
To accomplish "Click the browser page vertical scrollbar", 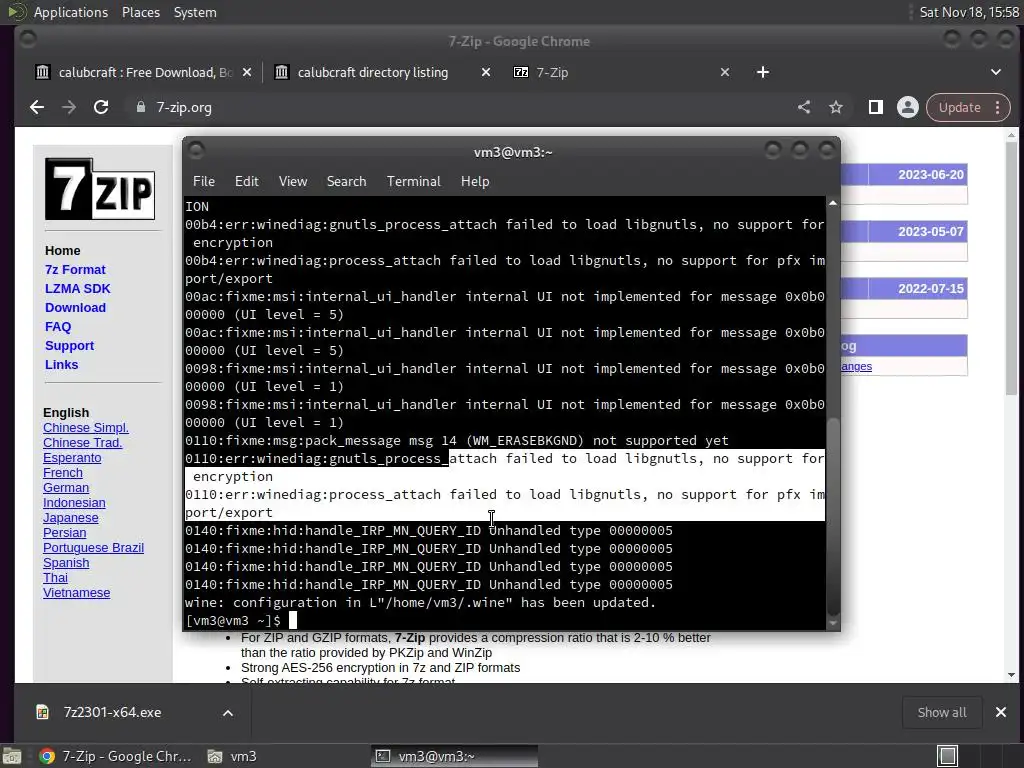I will pyautogui.click(x=1012, y=268).
